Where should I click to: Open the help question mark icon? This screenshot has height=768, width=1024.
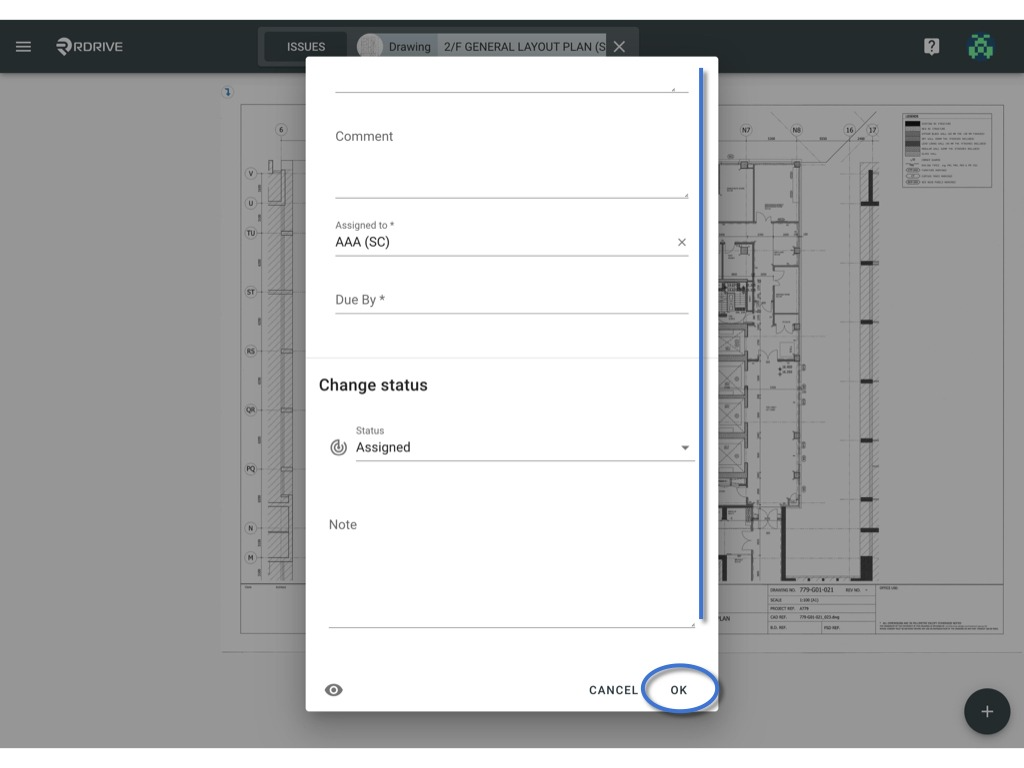(931, 46)
